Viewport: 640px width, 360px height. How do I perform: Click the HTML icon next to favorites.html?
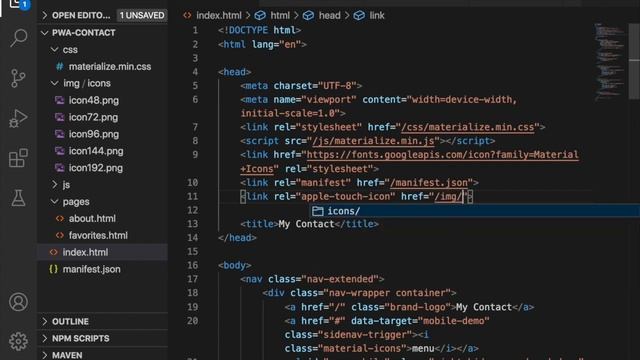coord(60,236)
